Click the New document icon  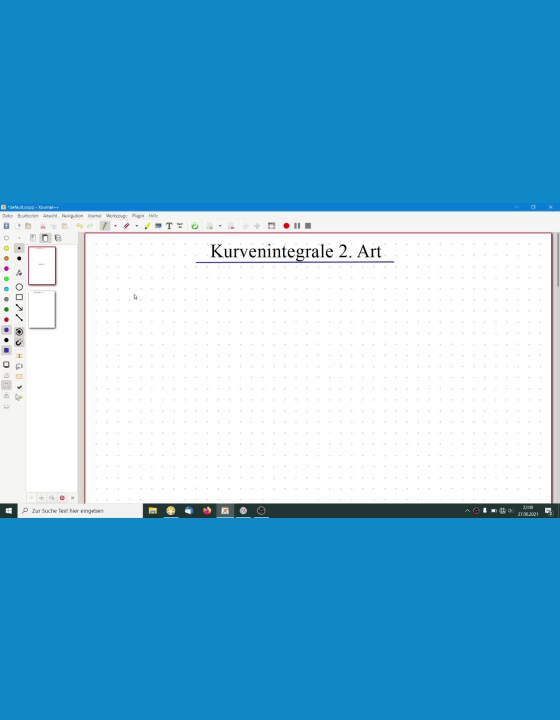(x=18, y=225)
